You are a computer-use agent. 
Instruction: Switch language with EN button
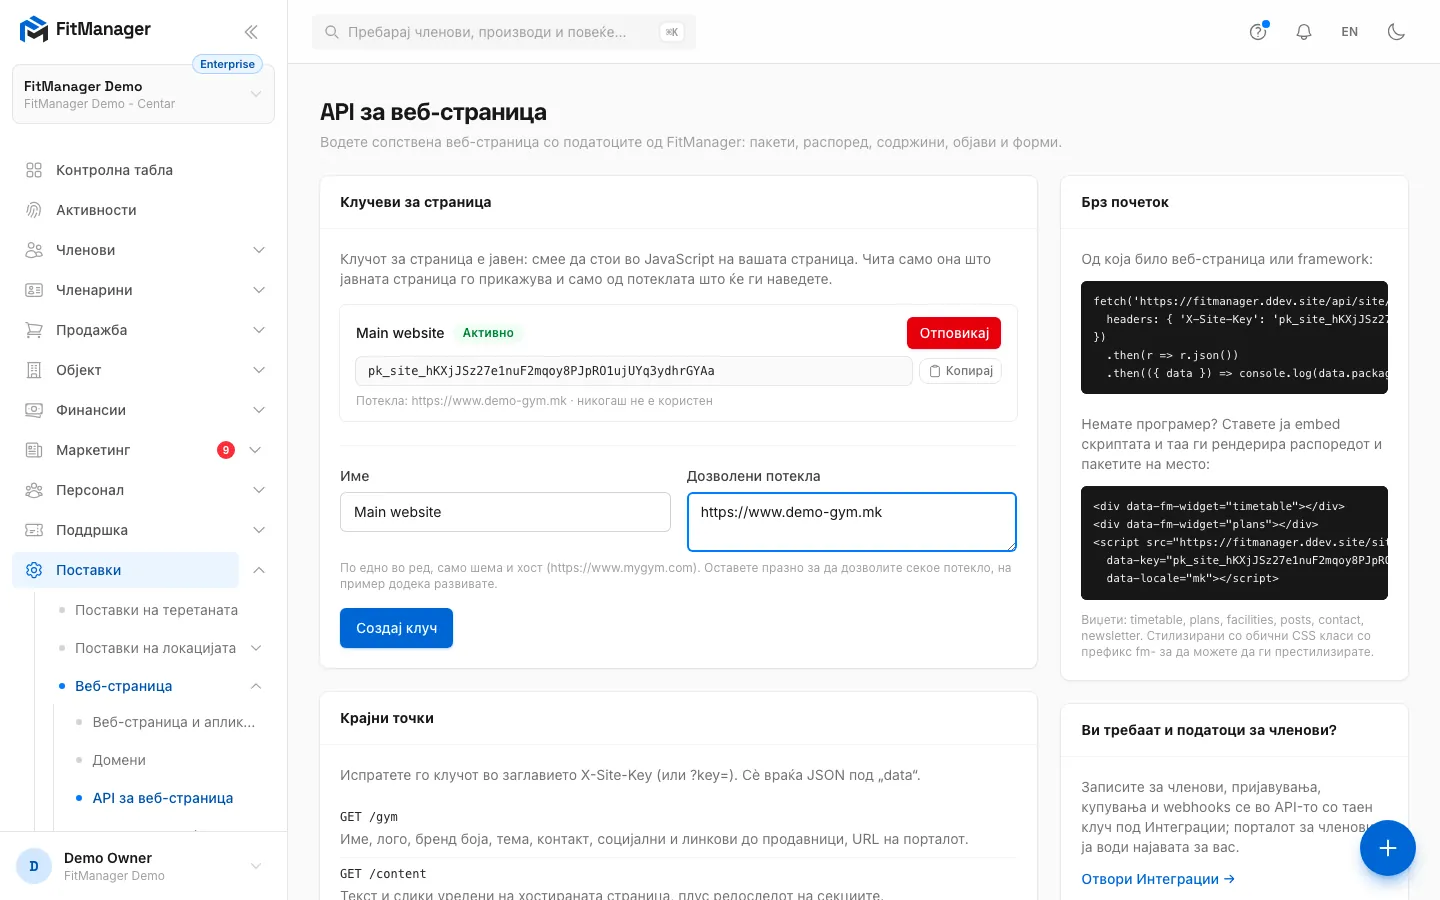pos(1350,32)
